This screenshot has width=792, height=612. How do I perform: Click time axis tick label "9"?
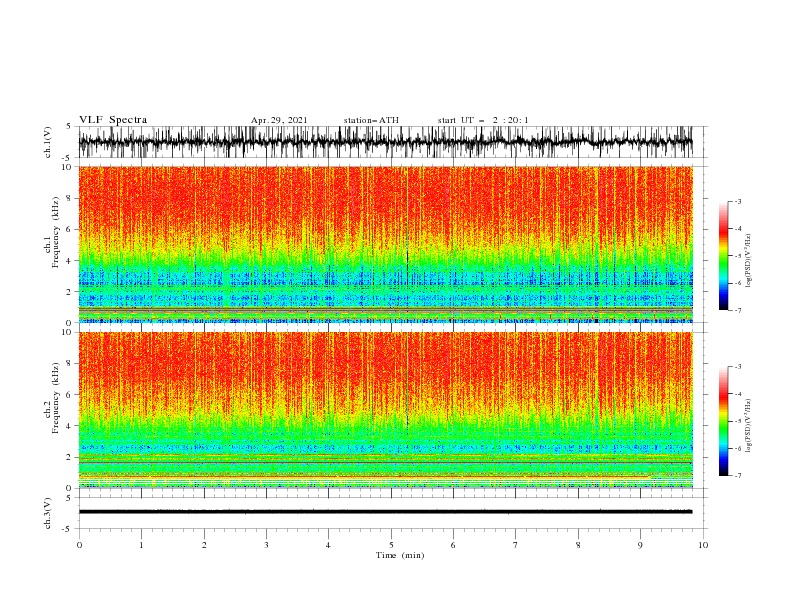(640, 545)
